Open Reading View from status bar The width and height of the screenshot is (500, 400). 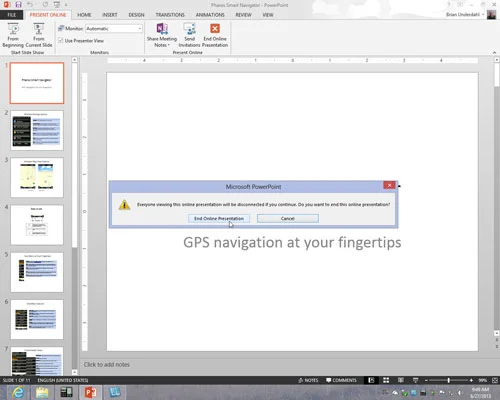(401, 380)
